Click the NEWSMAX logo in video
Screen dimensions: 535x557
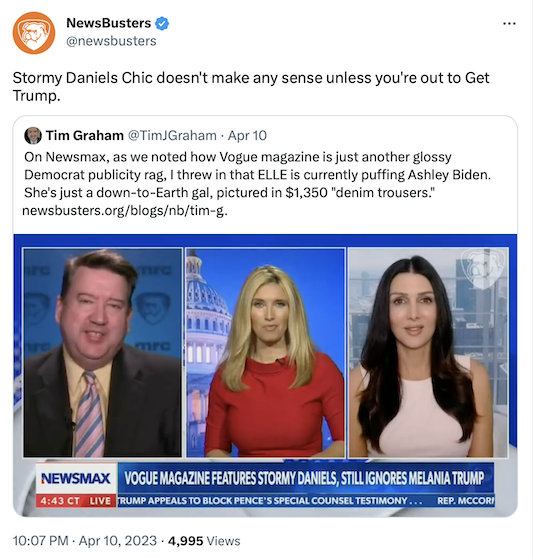click(x=76, y=478)
